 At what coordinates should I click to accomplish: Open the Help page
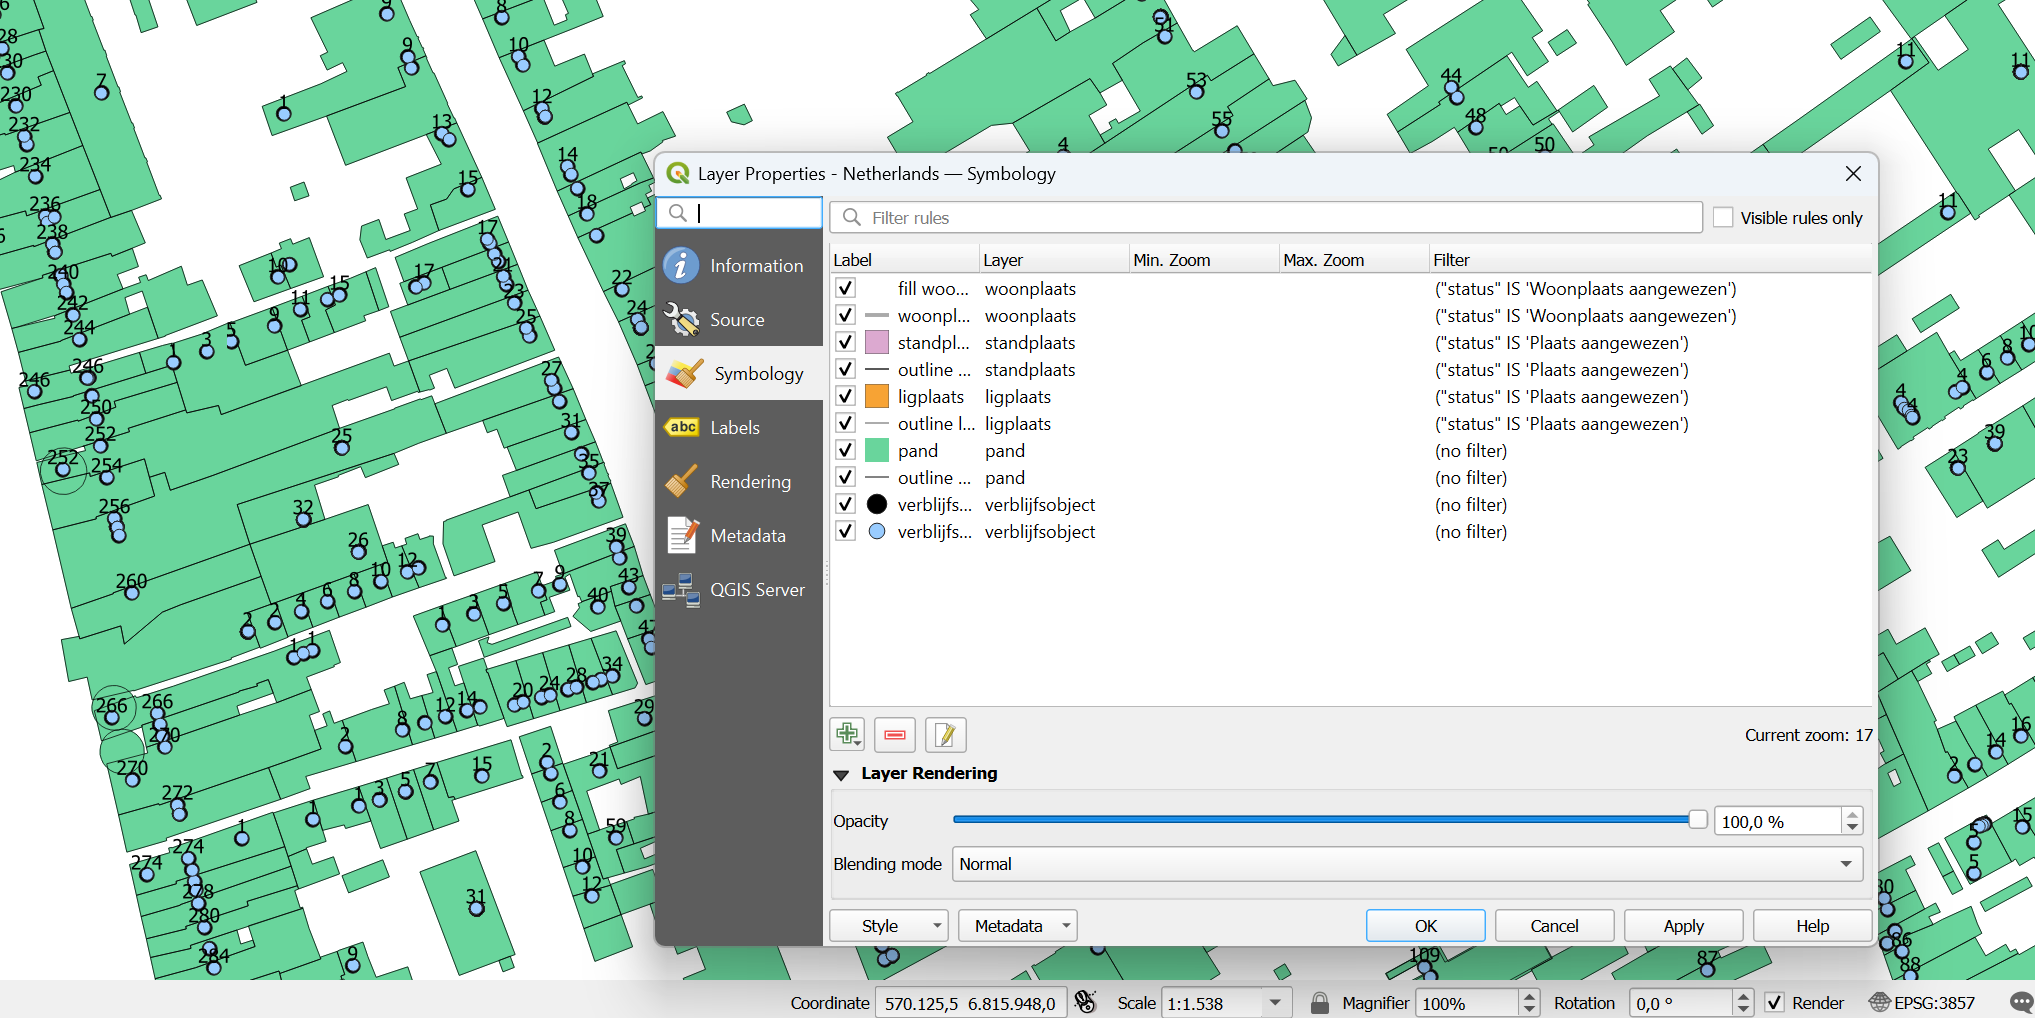pyautogui.click(x=1811, y=925)
